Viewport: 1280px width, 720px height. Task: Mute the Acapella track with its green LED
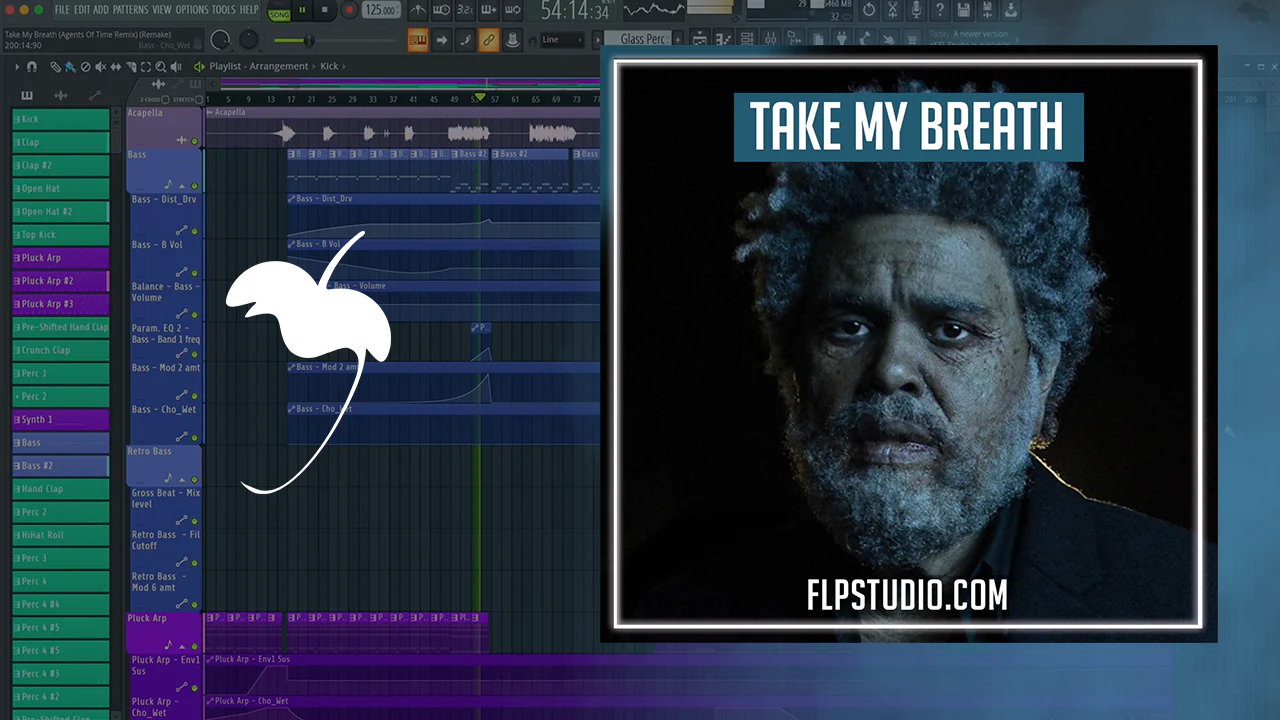point(195,141)
